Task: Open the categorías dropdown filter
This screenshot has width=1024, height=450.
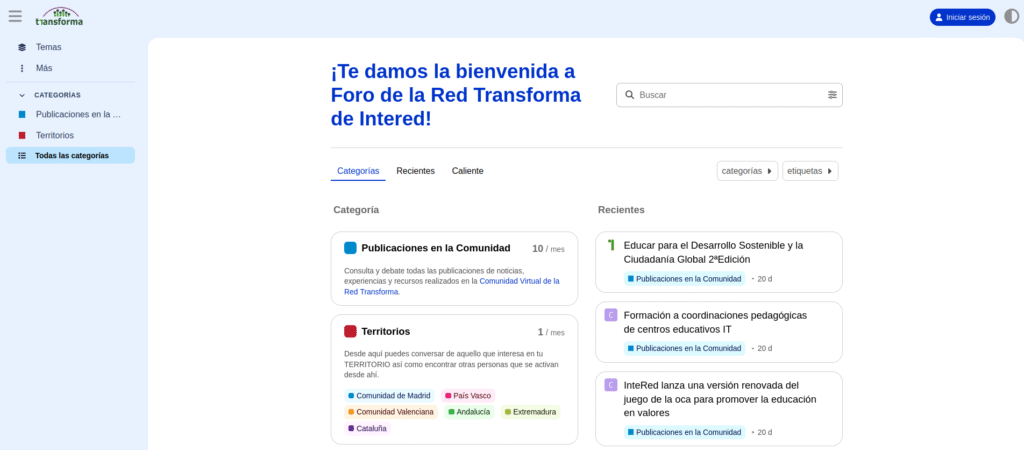Action: coord(747,171)
